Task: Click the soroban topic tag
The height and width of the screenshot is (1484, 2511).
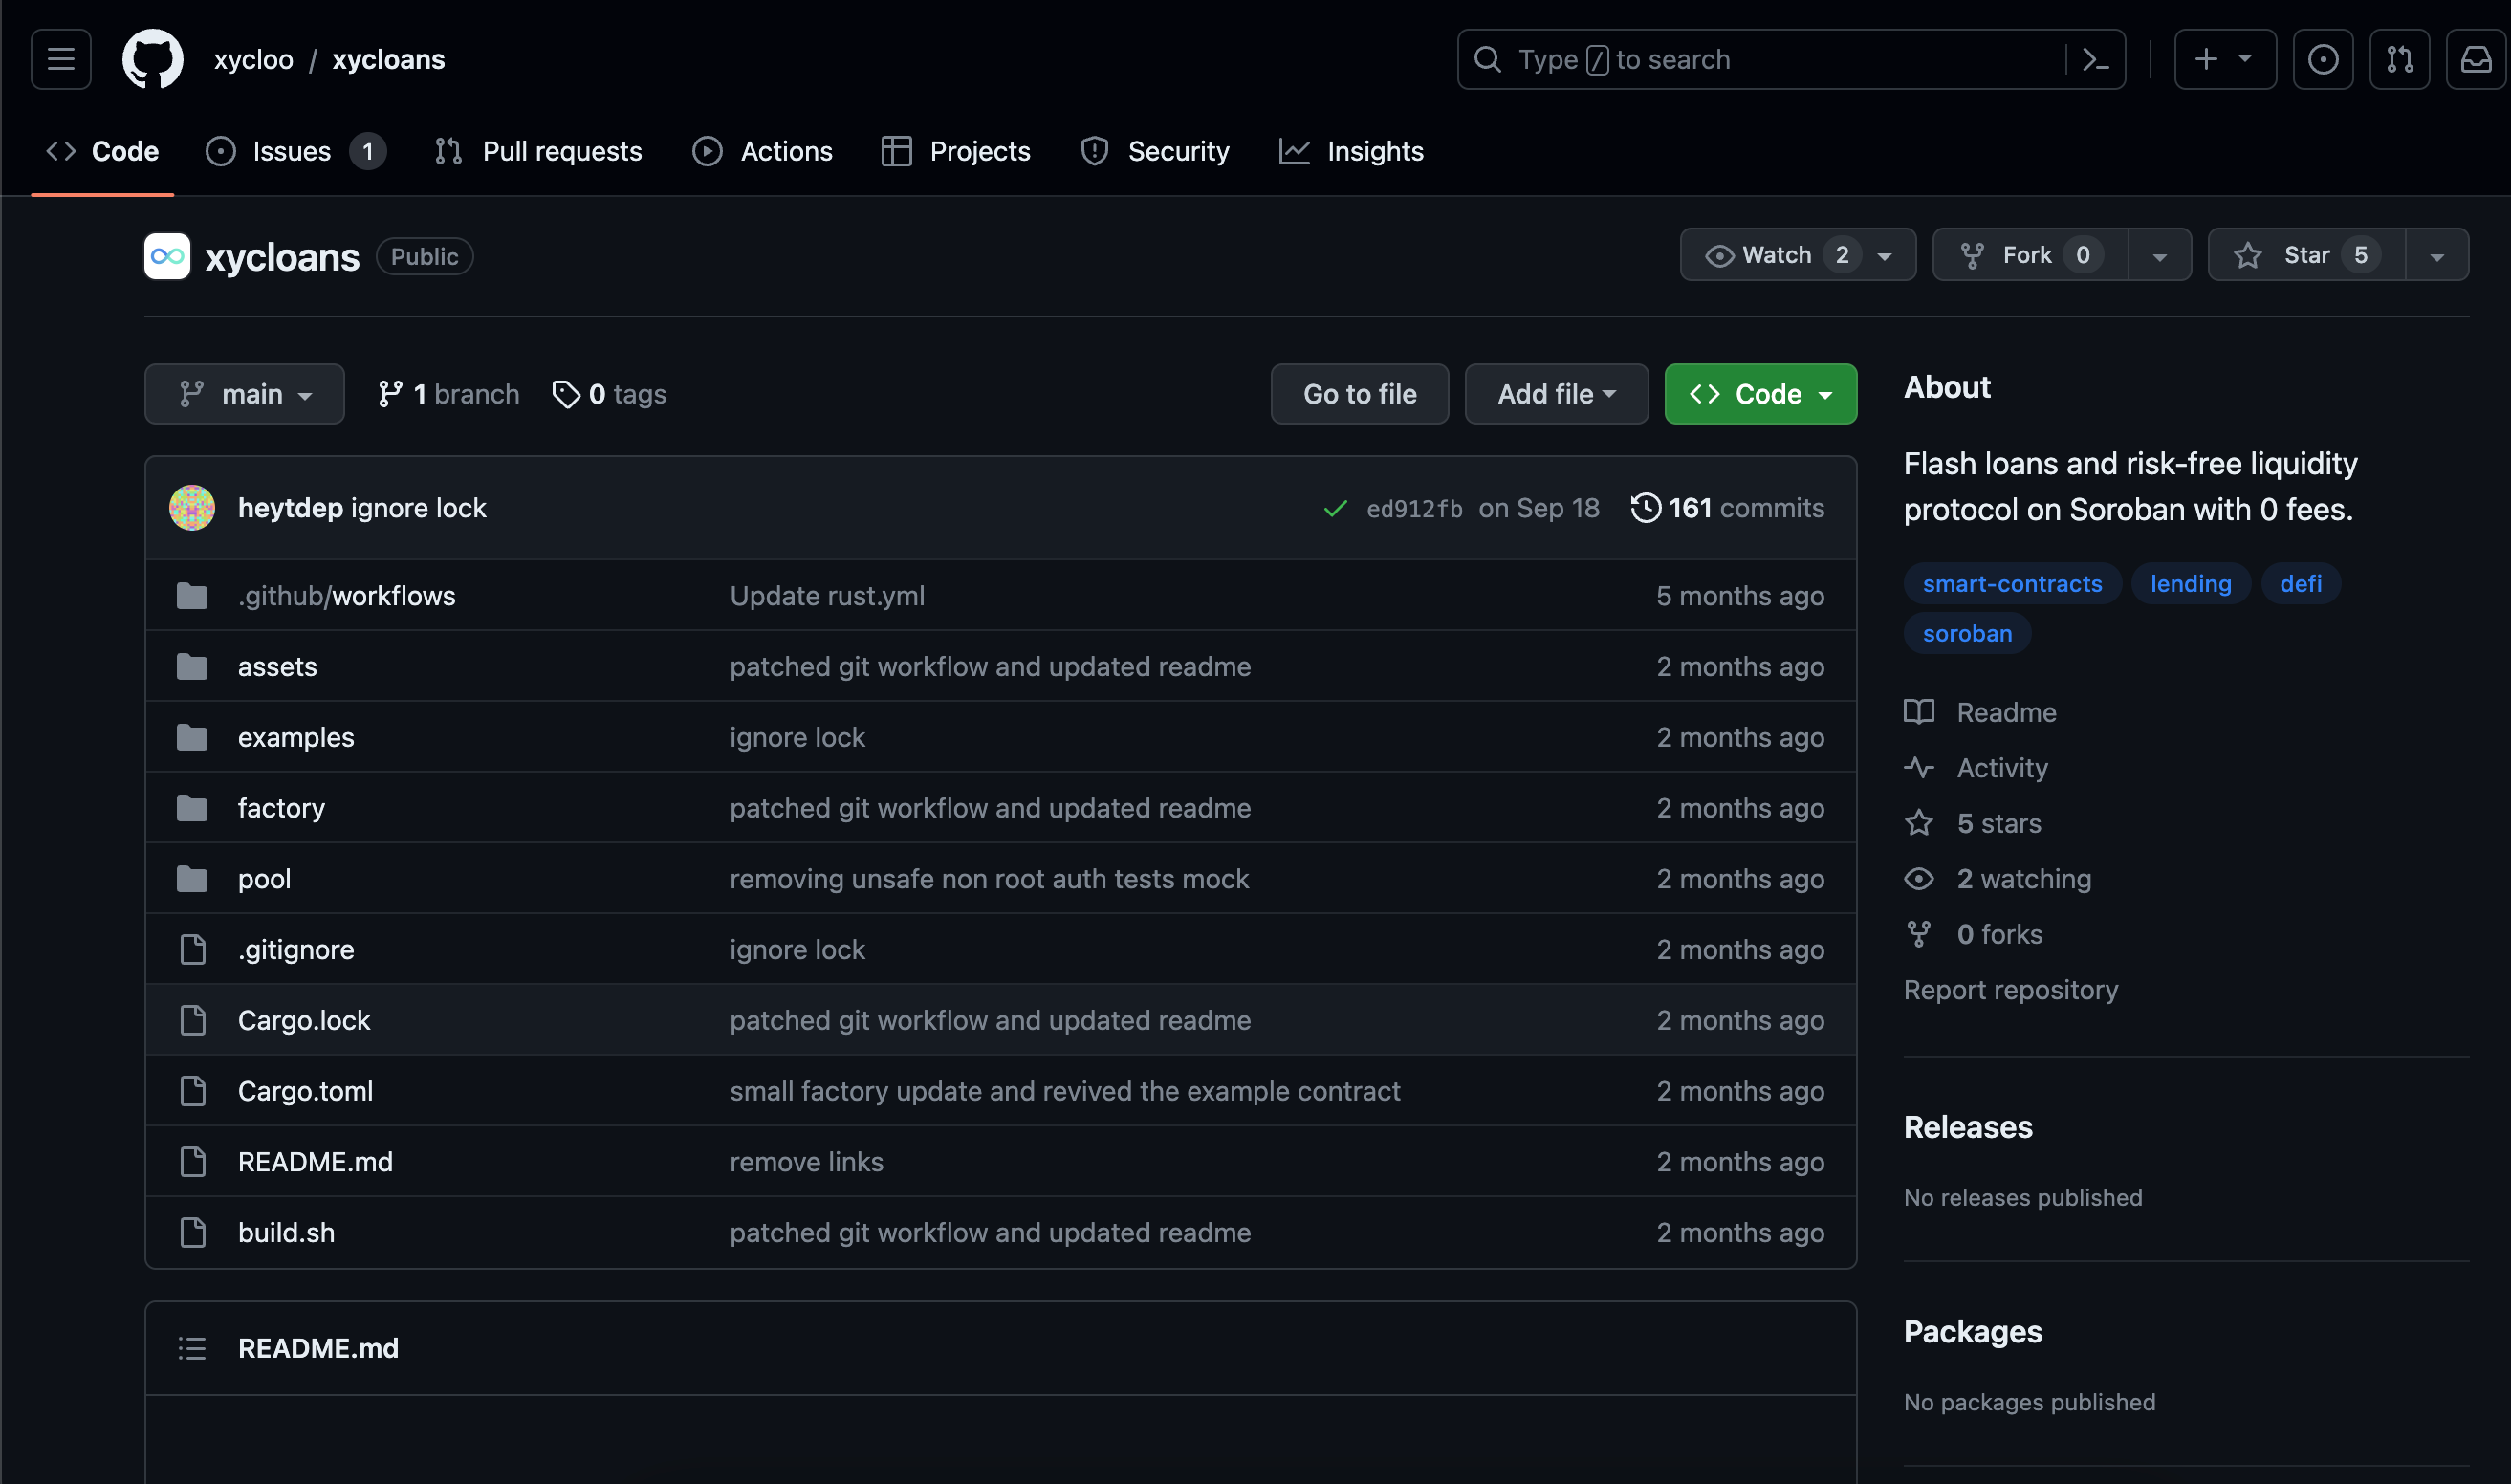Action: tap(1966, 633)
